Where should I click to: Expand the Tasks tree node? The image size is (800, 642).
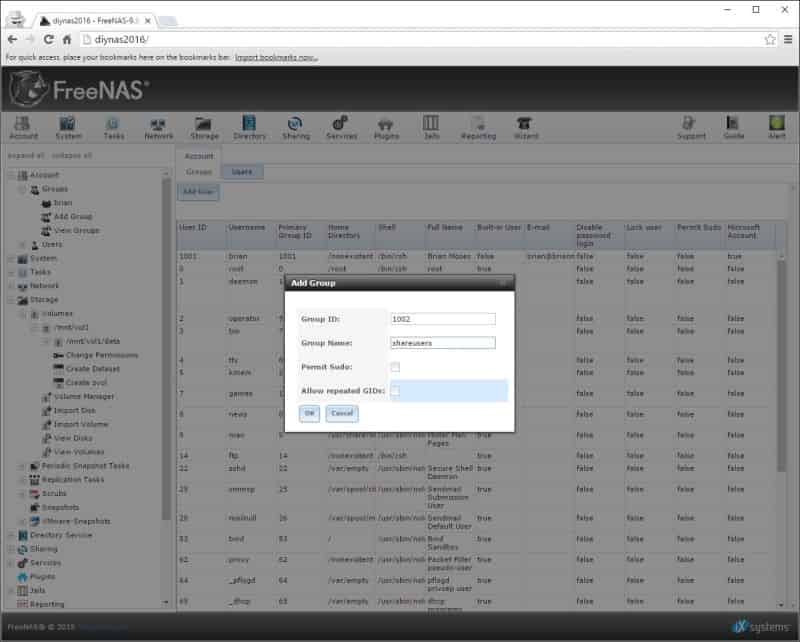12,273
